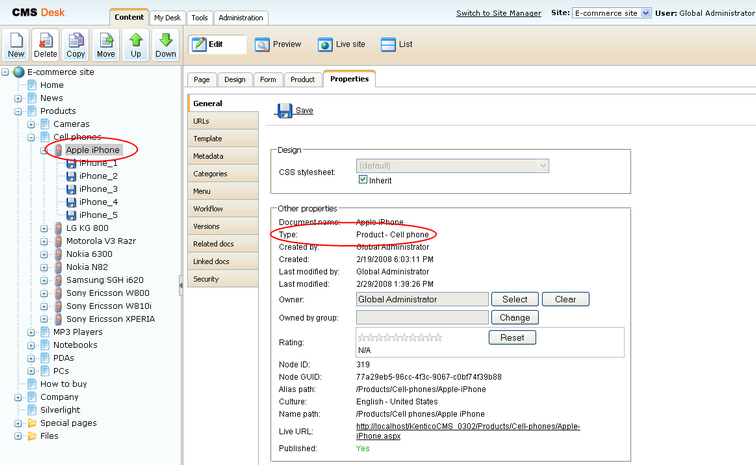Open the Live URL hyperlink
The height and width of the screenshot is (465, 756).
point(468,431)
